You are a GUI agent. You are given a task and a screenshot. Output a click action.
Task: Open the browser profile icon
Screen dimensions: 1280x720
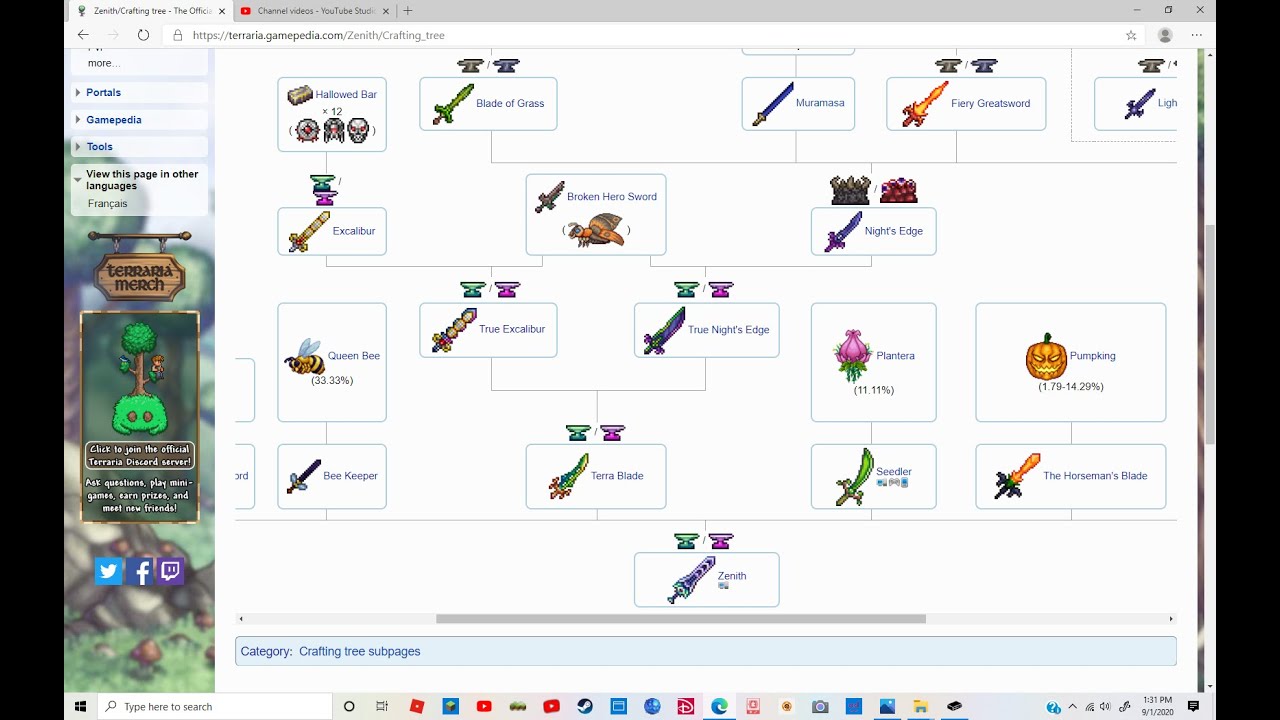point(1165,35)
